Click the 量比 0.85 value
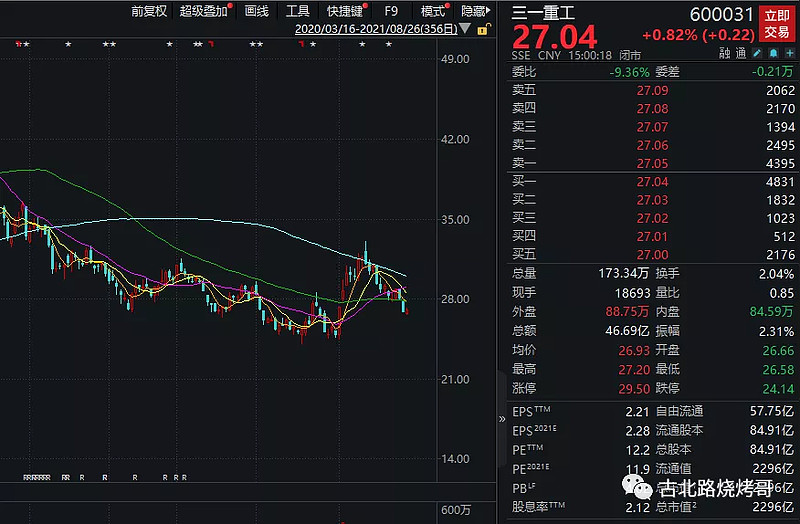 (x=782, y=293)
